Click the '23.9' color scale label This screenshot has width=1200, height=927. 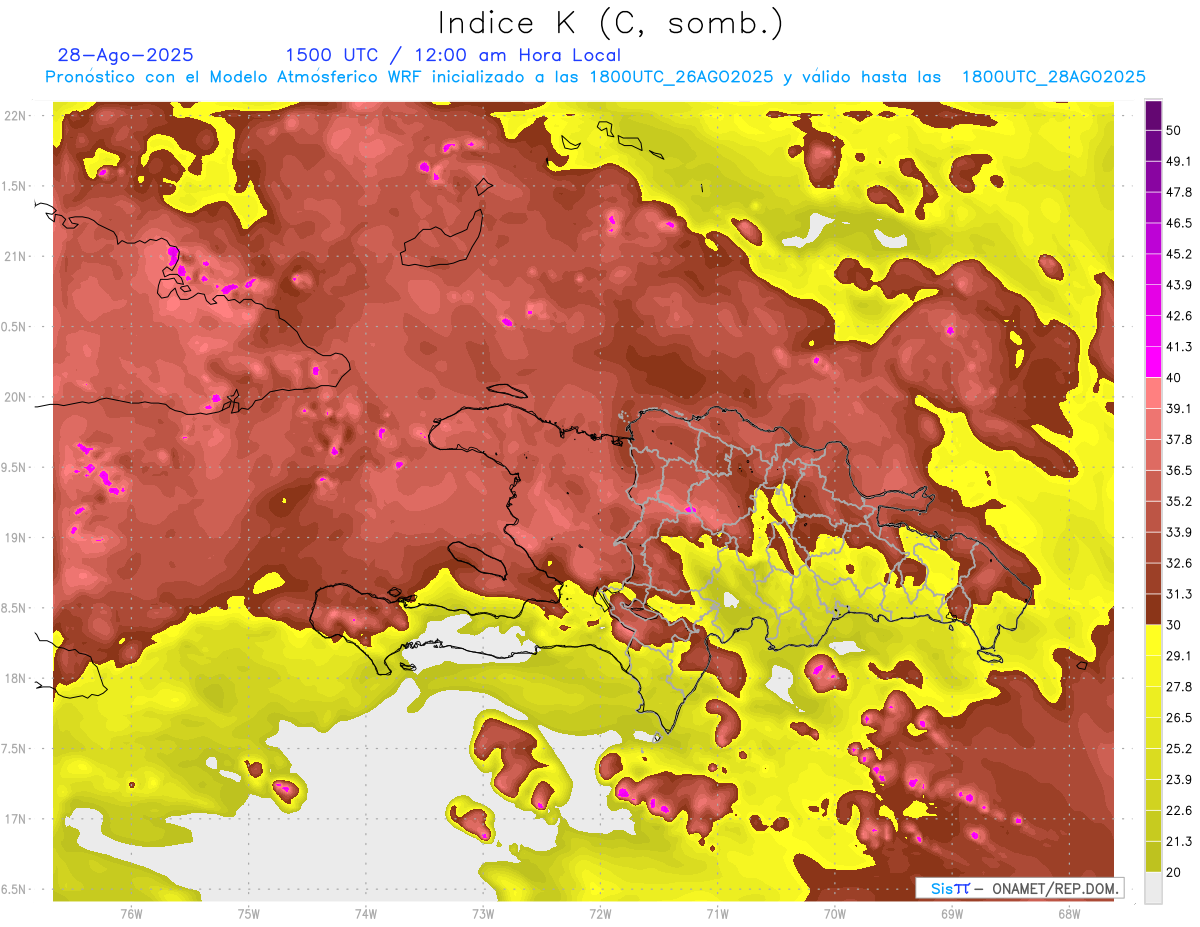1180,780
